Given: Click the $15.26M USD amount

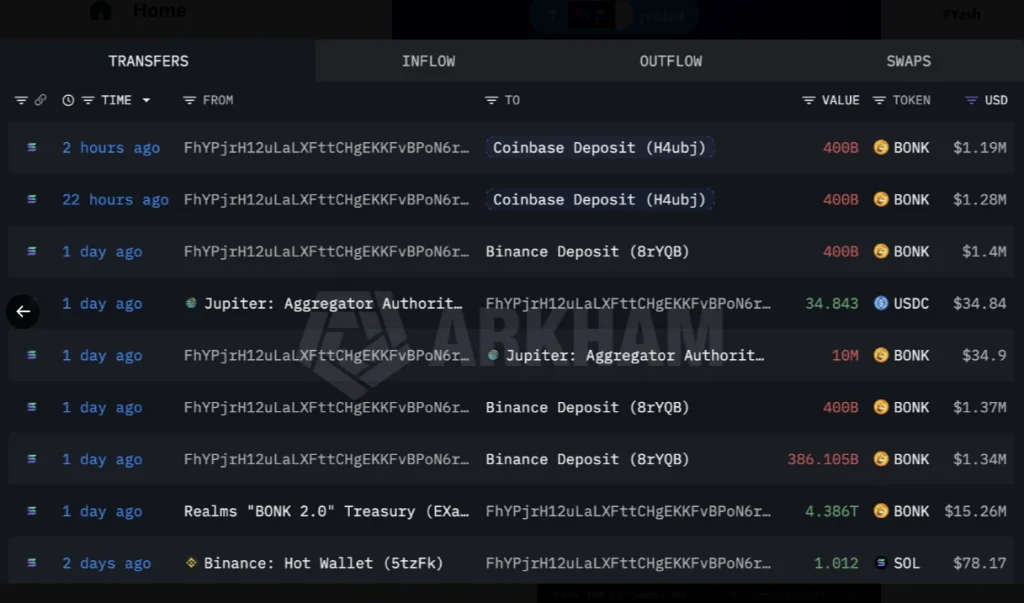Looking at the screenshot, I should click(x=975, y=511).
